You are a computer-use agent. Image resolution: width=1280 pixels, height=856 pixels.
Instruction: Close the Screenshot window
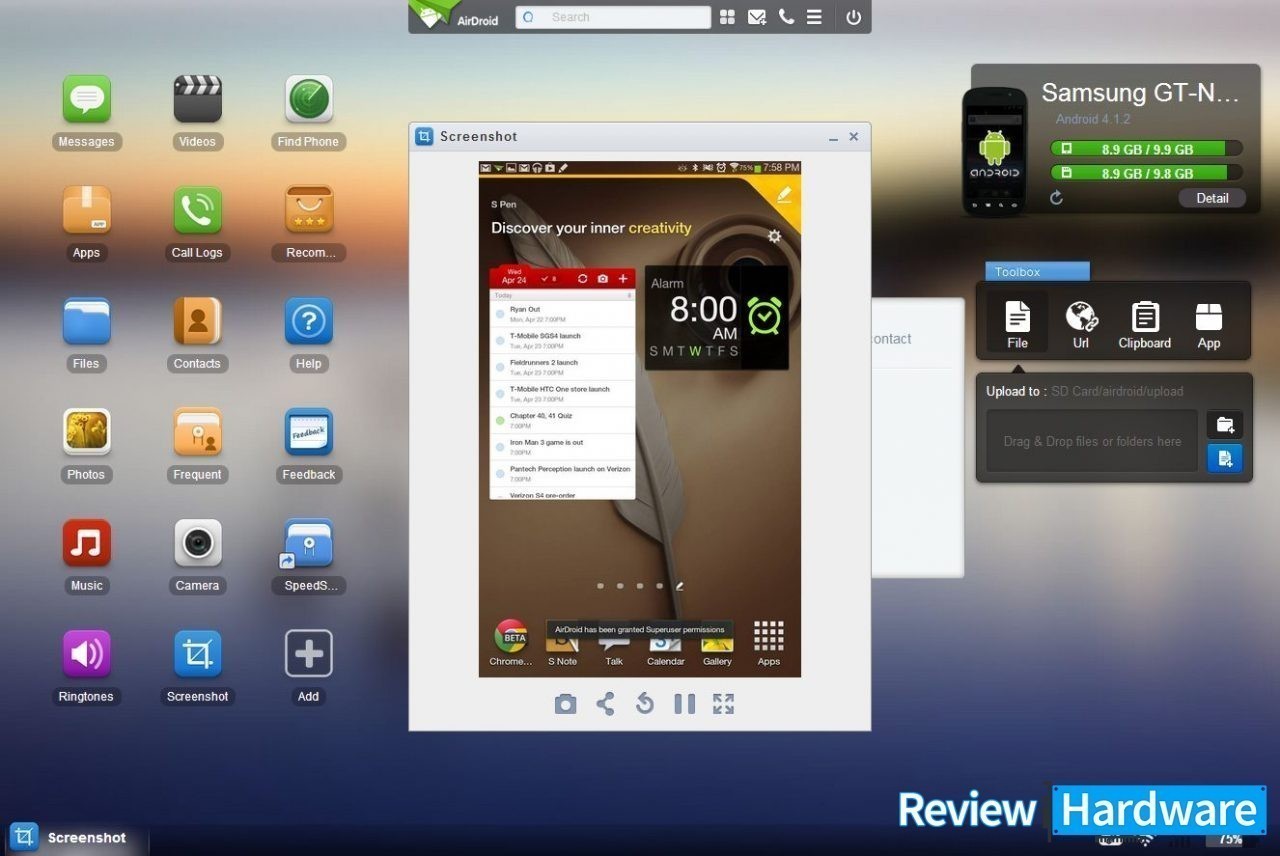coord(854,137)
